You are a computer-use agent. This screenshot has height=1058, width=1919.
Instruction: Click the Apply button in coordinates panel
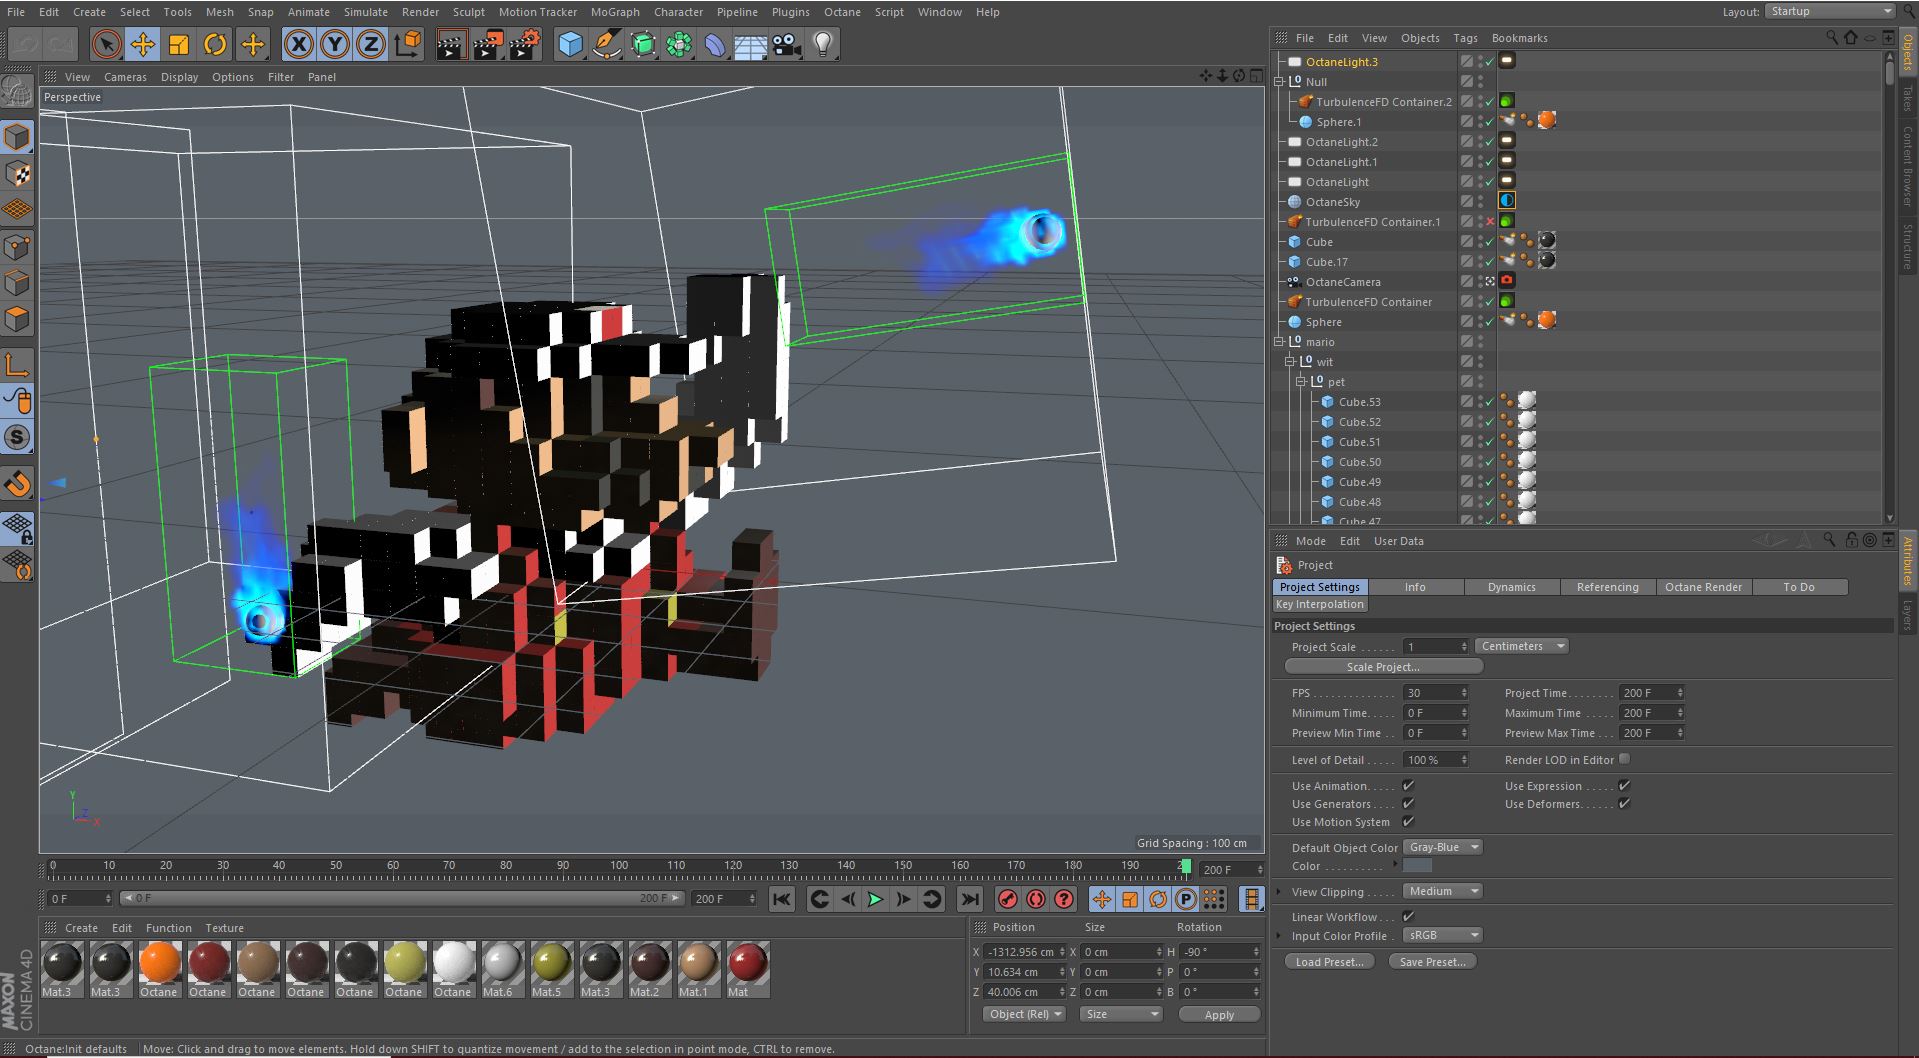coord(1218,1014)
